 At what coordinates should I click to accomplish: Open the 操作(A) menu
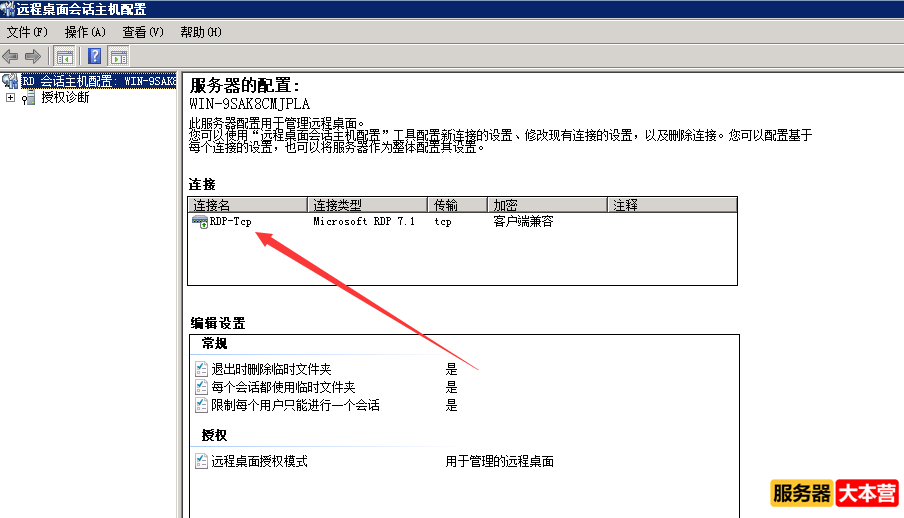pyautogui.click(x=85, y=32)
